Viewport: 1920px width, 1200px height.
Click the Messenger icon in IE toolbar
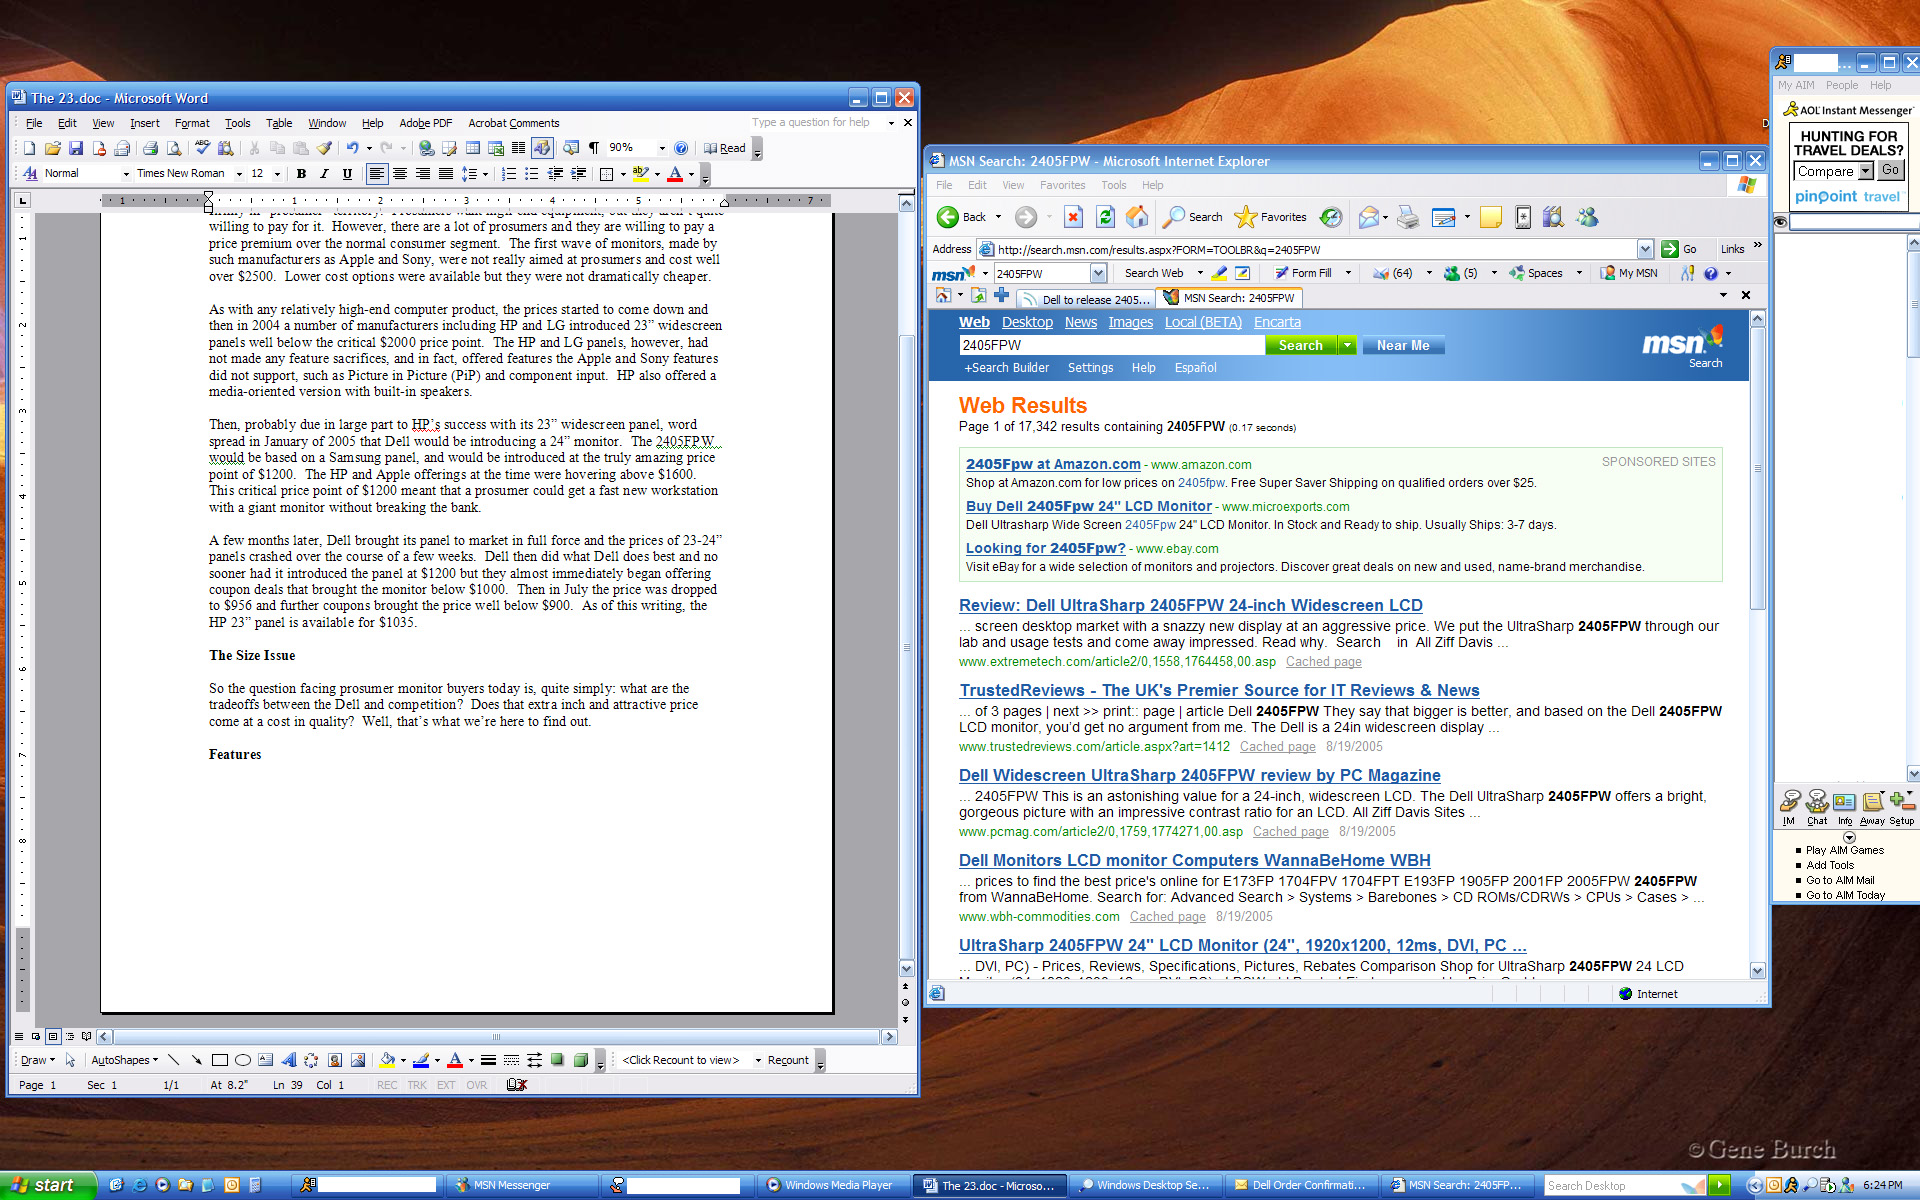point(1587,217)
